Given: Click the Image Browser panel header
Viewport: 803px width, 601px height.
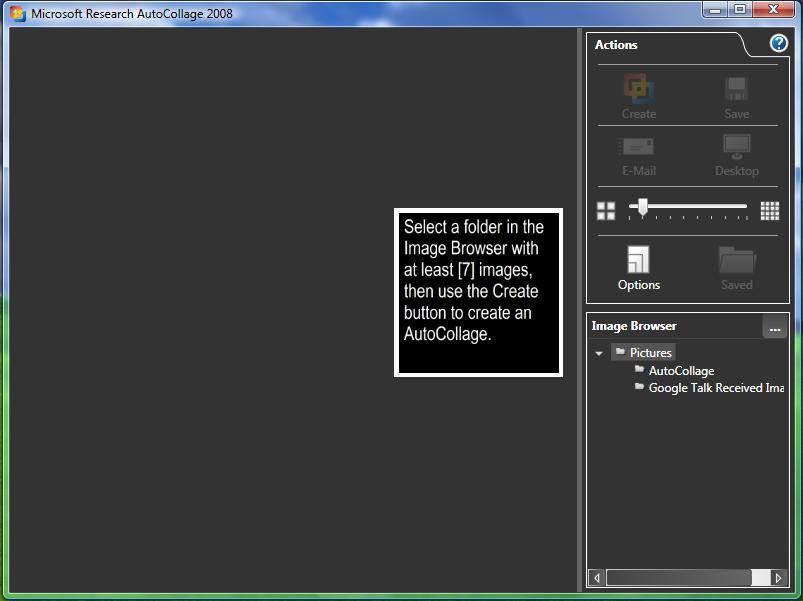Looking at the screenshot, I should [x=634, y=326].
